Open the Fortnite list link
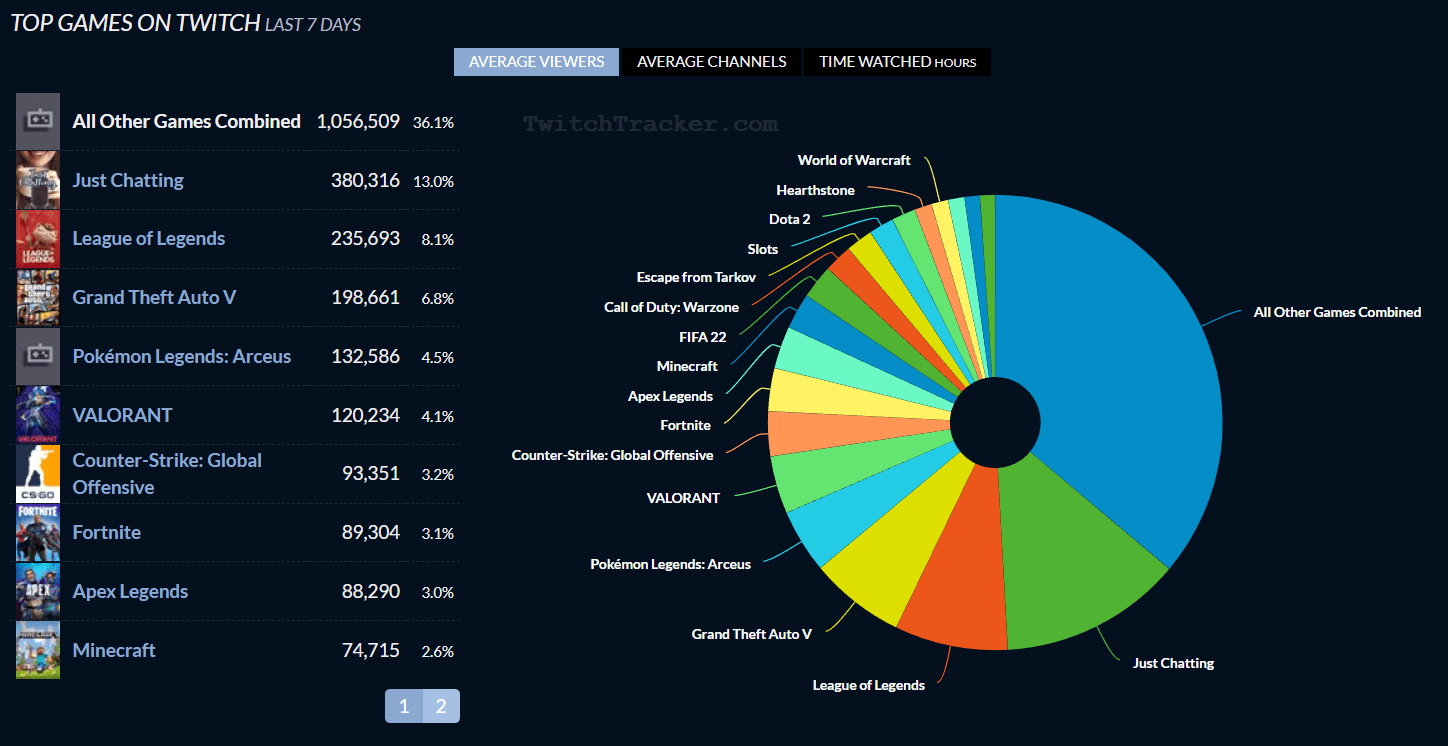This screenshot has height=746, width=1448. pyautogui.click(x=106, y=532)
